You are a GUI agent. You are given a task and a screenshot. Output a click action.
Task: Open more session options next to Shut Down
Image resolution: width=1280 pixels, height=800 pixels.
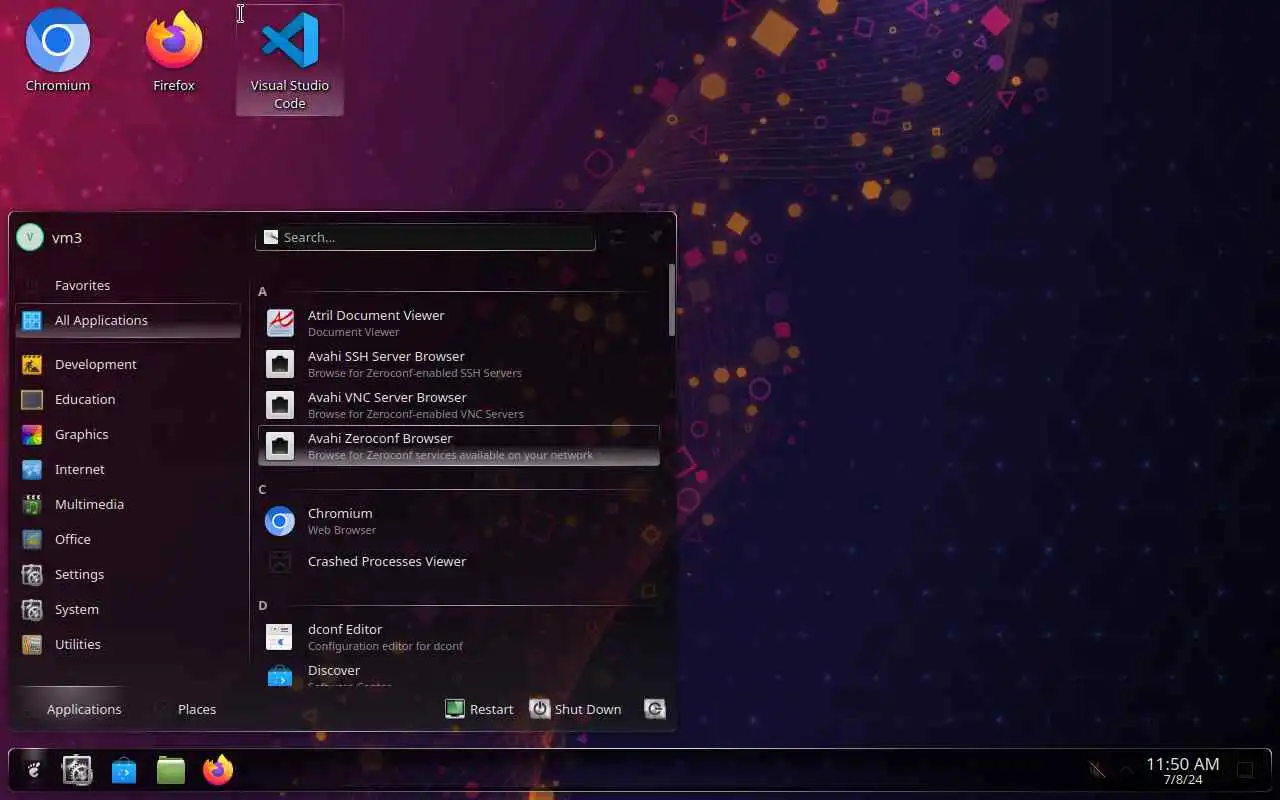tap(655, 709)
